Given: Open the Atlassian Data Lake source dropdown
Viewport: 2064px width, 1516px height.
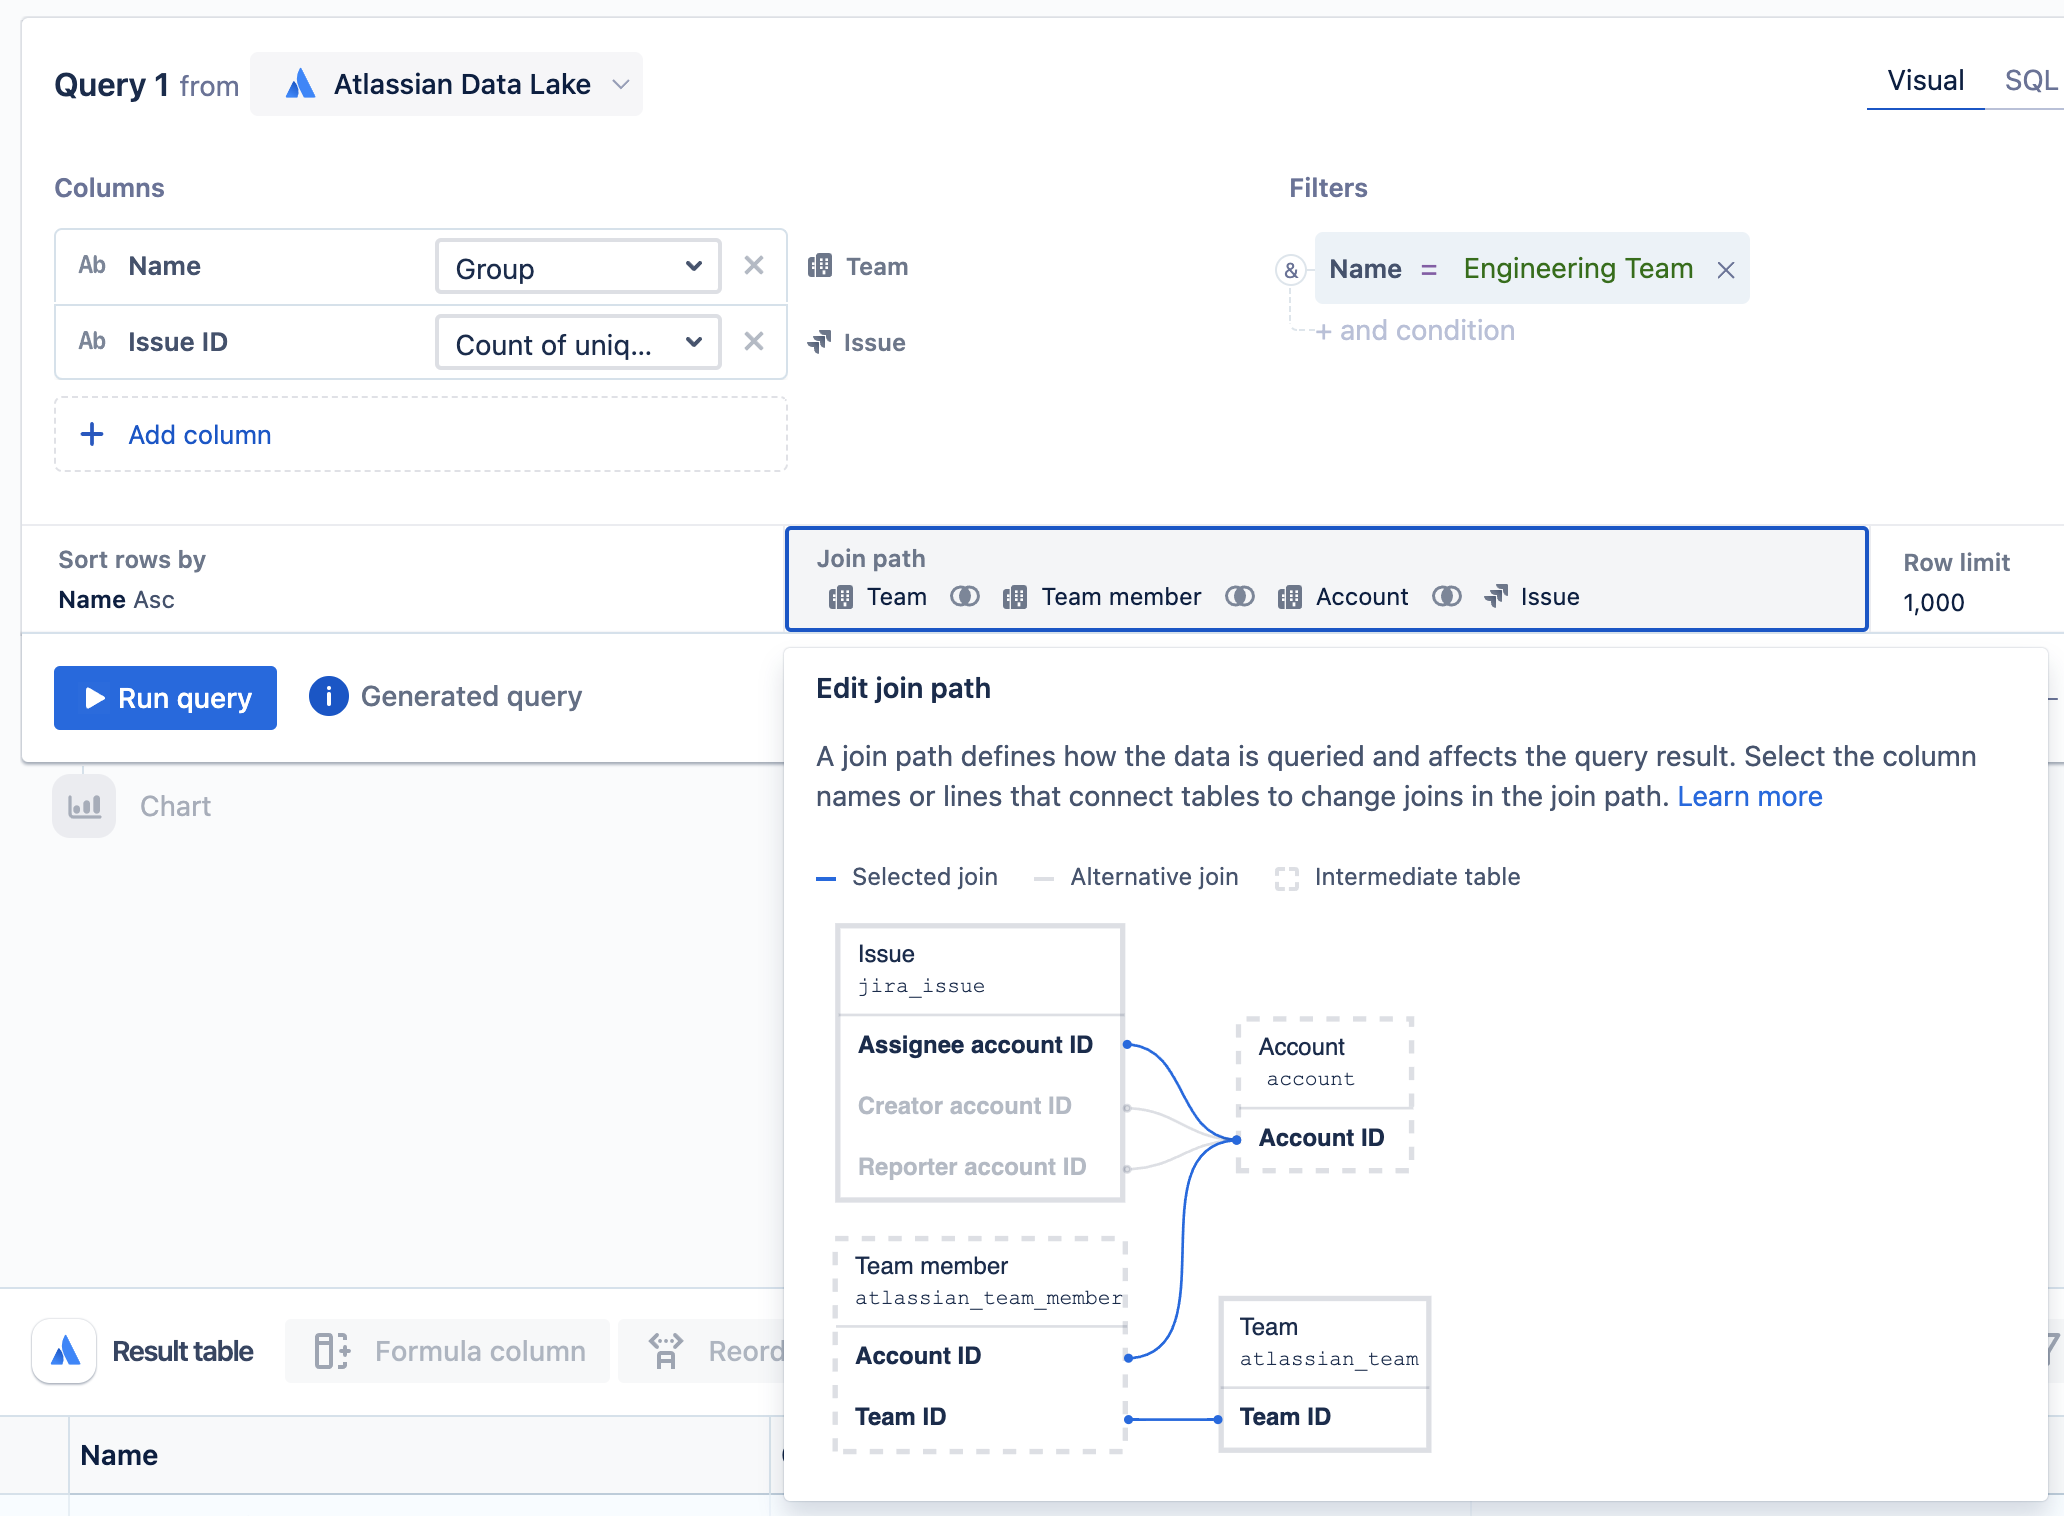Looking at the screenshot, I should [620, 84].
